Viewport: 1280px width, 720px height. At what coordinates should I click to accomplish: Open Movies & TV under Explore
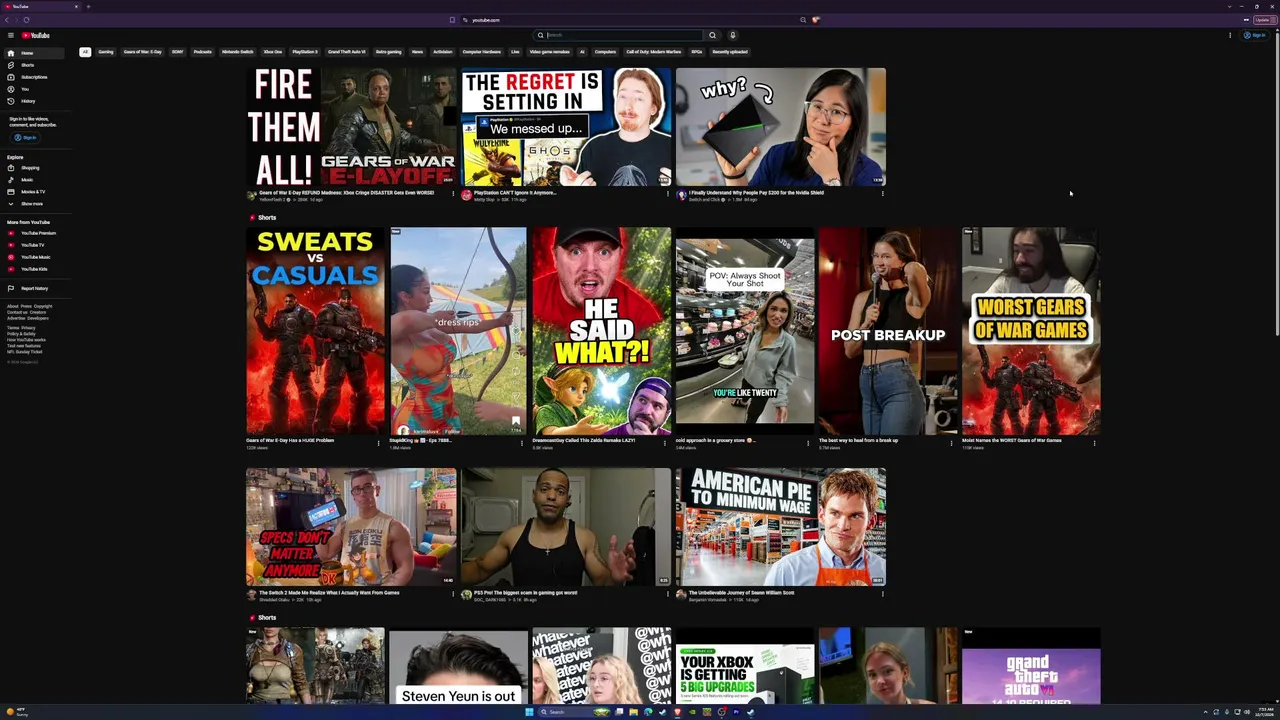pyautogui.click(x=33, y=192)
